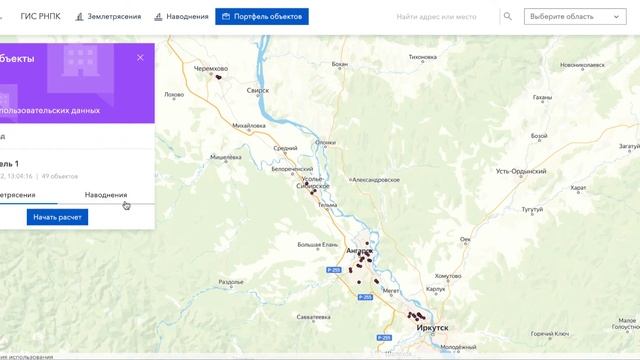Click the Ангарск city label on map
The width and height of the screenshot is (640, 360).
(359, 251)
